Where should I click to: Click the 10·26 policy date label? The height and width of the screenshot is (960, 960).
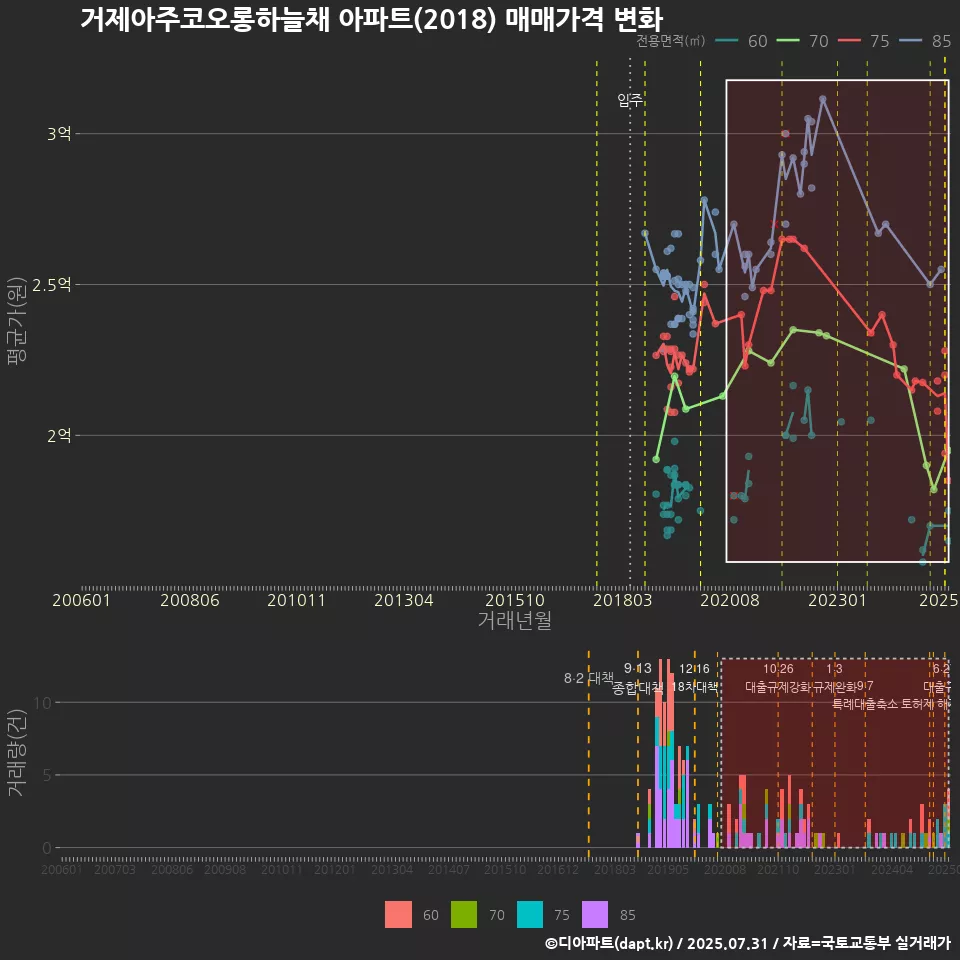pyautogui.click(x=778, y=669)
